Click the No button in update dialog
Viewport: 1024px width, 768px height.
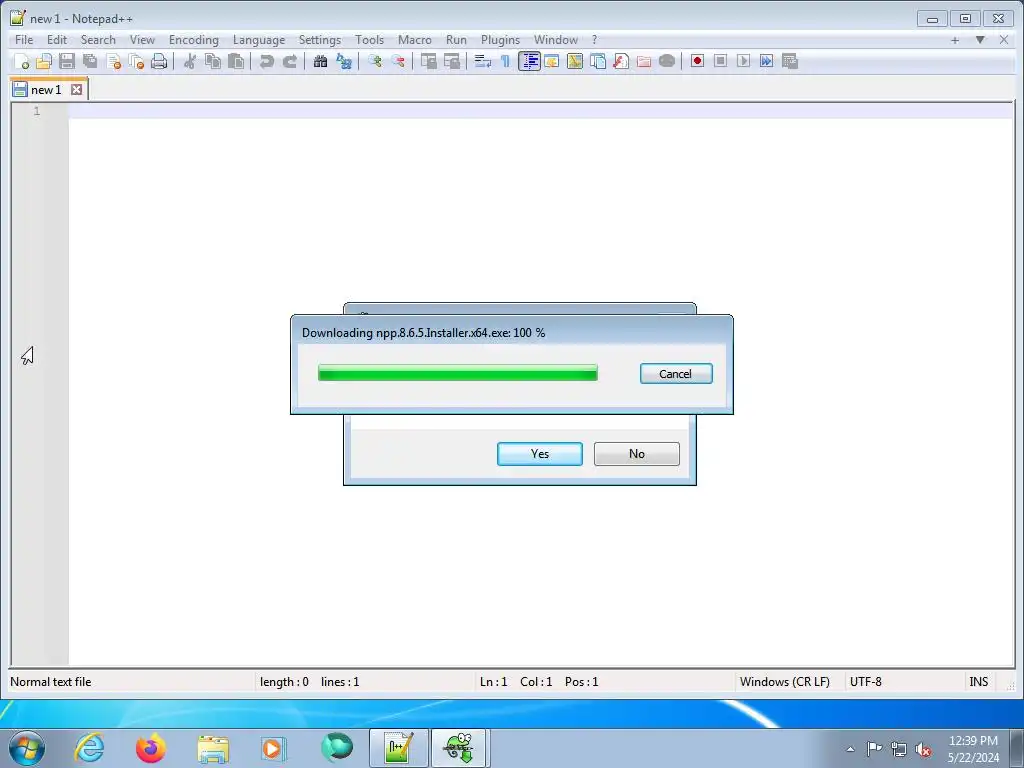click(x=637, y=454)
